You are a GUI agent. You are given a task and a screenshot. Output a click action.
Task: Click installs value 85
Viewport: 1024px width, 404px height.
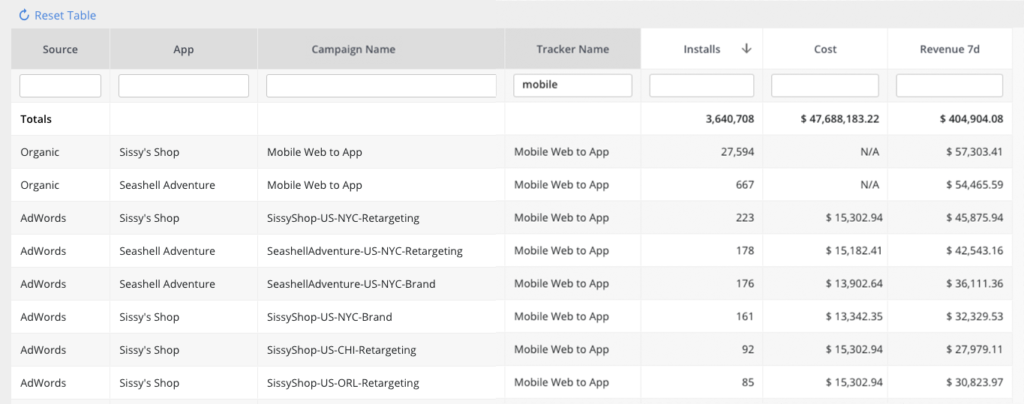pos(748,383)
